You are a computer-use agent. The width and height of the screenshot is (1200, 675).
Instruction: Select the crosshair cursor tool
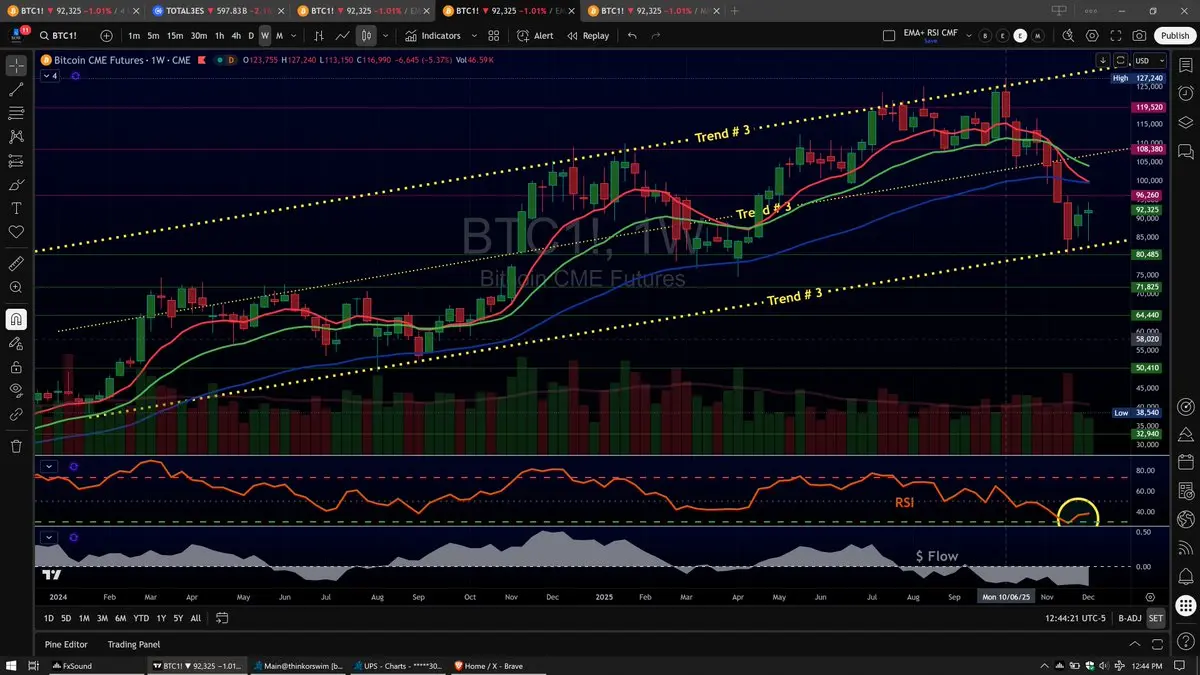(x=16, y=66)
